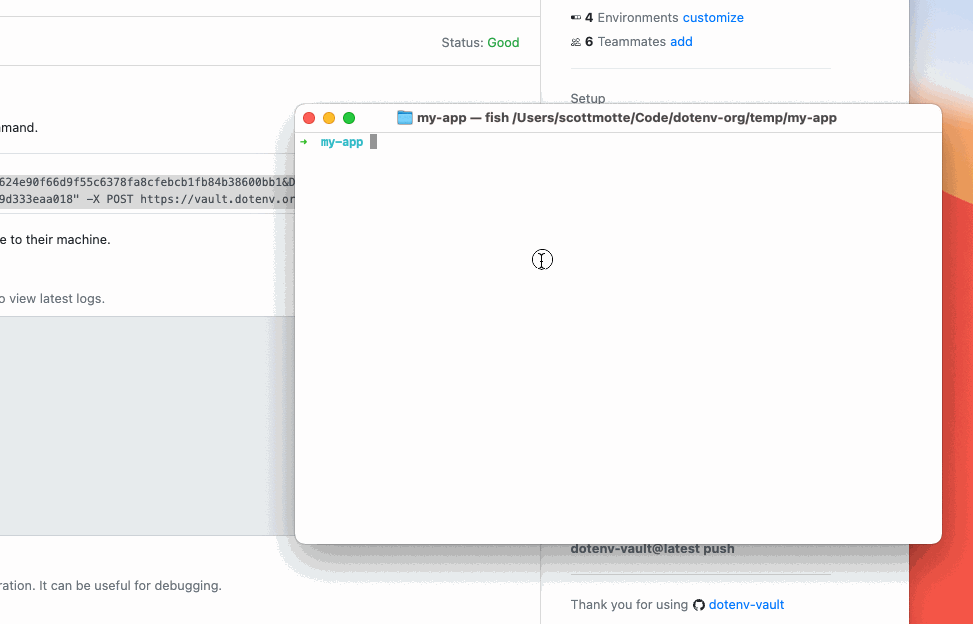The height and width of the screenshot is (624, 973).
Task: Close the my-app terminal window
Action: (309, 118)
